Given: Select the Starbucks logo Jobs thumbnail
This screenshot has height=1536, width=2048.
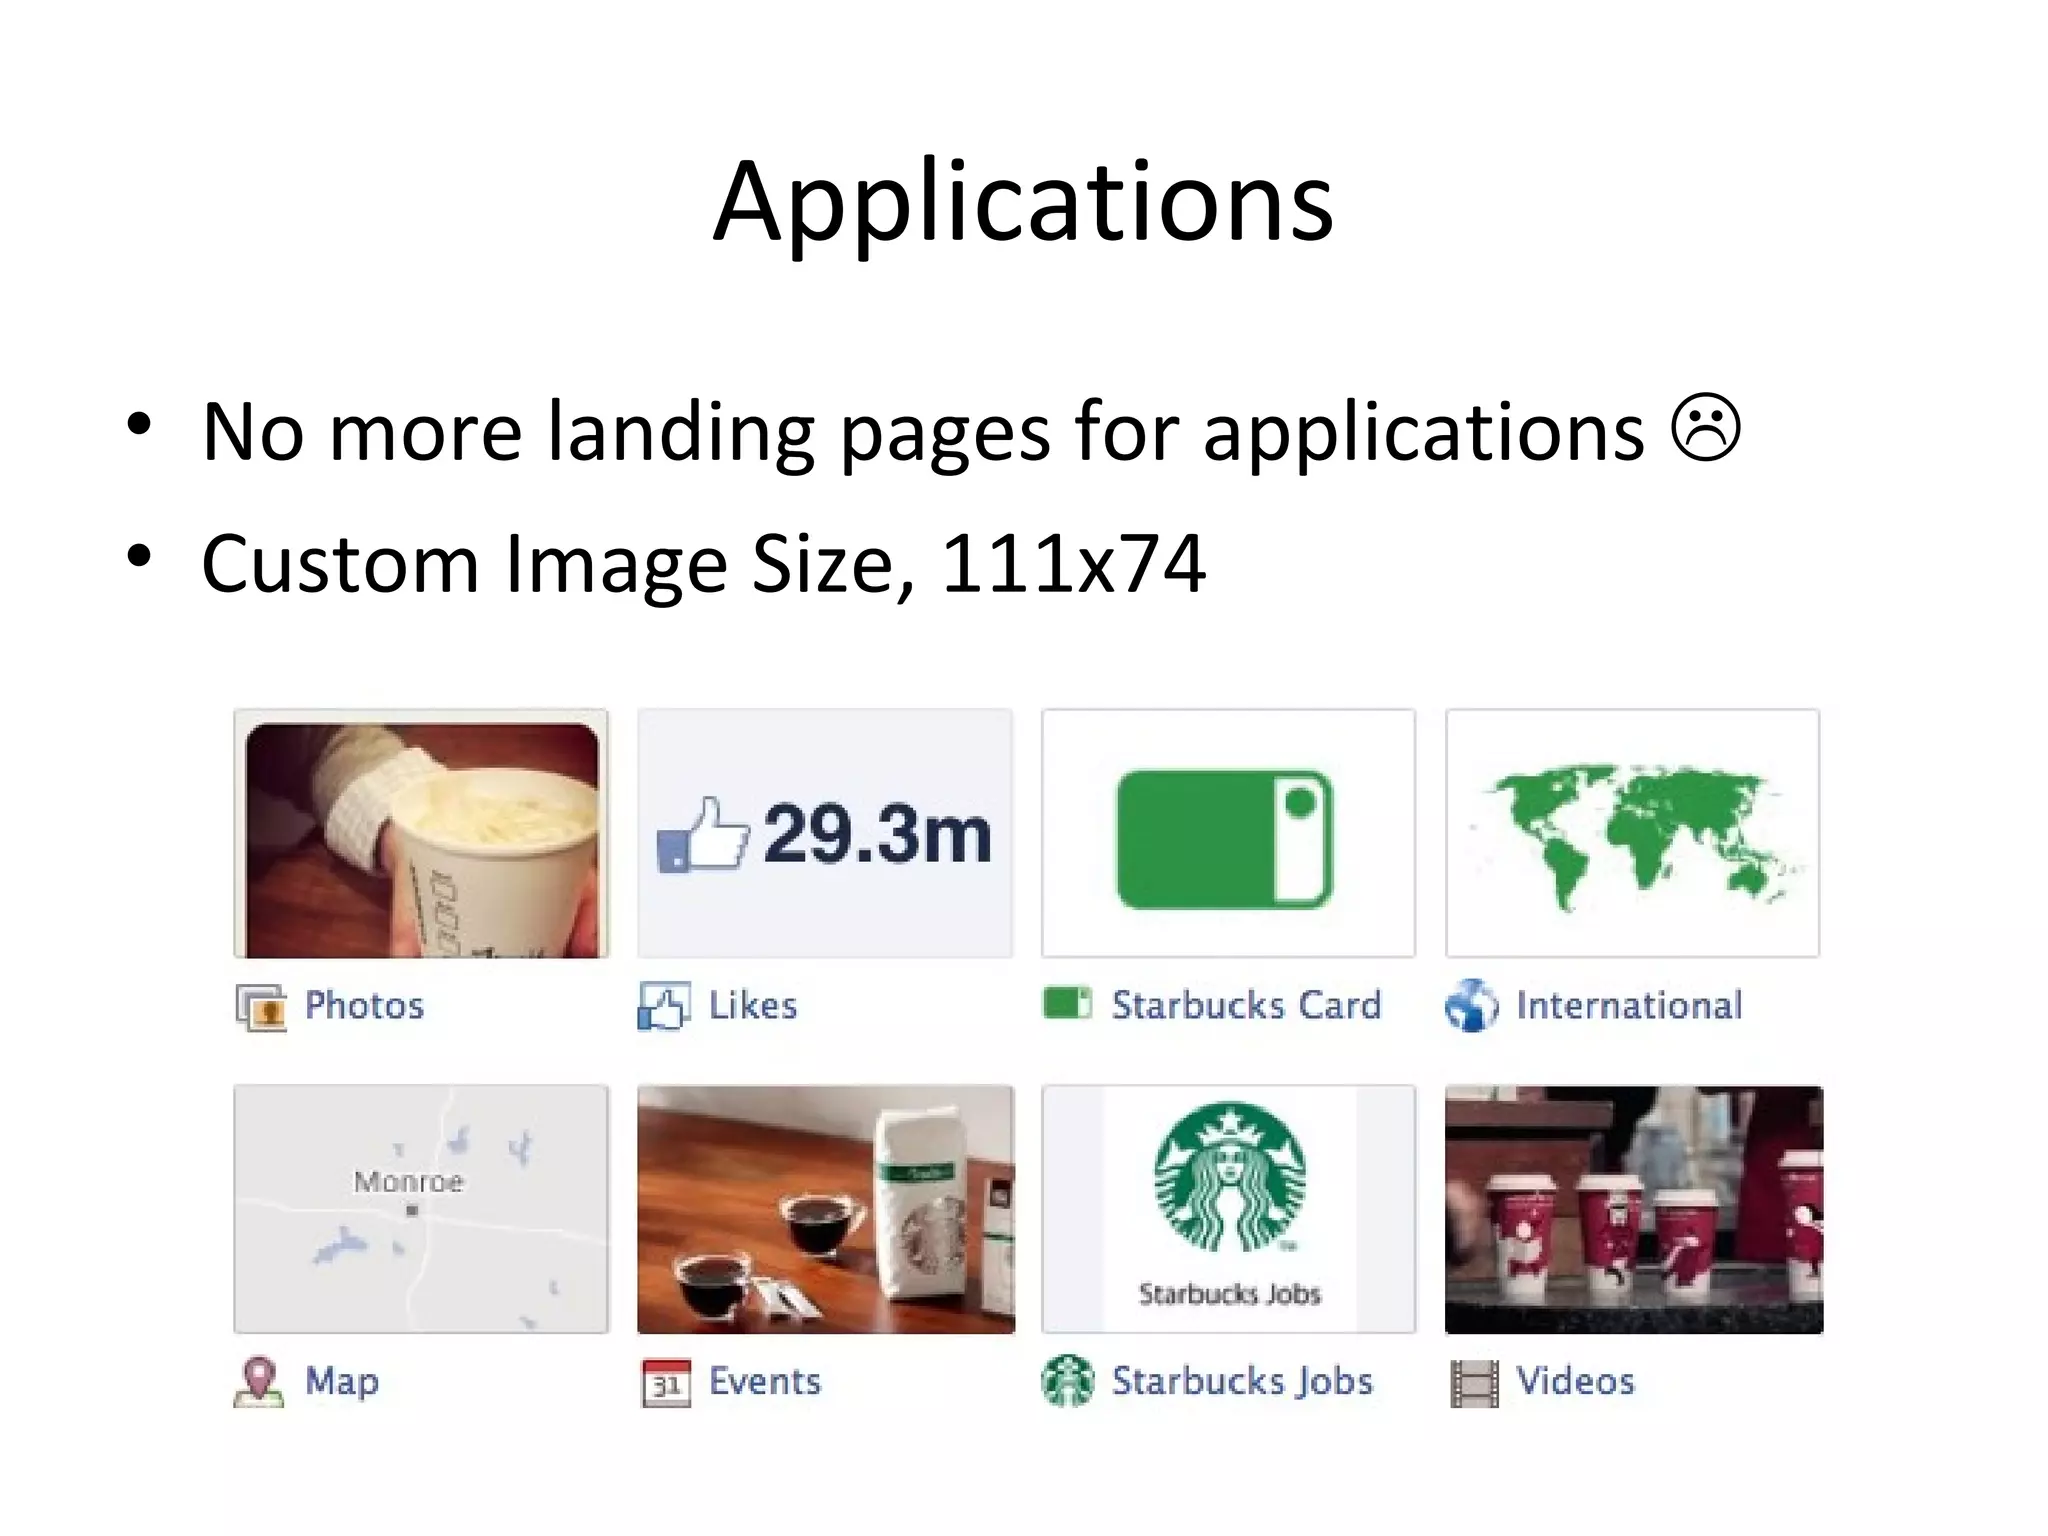Looking at the screenshot, I should 1228,1209.
